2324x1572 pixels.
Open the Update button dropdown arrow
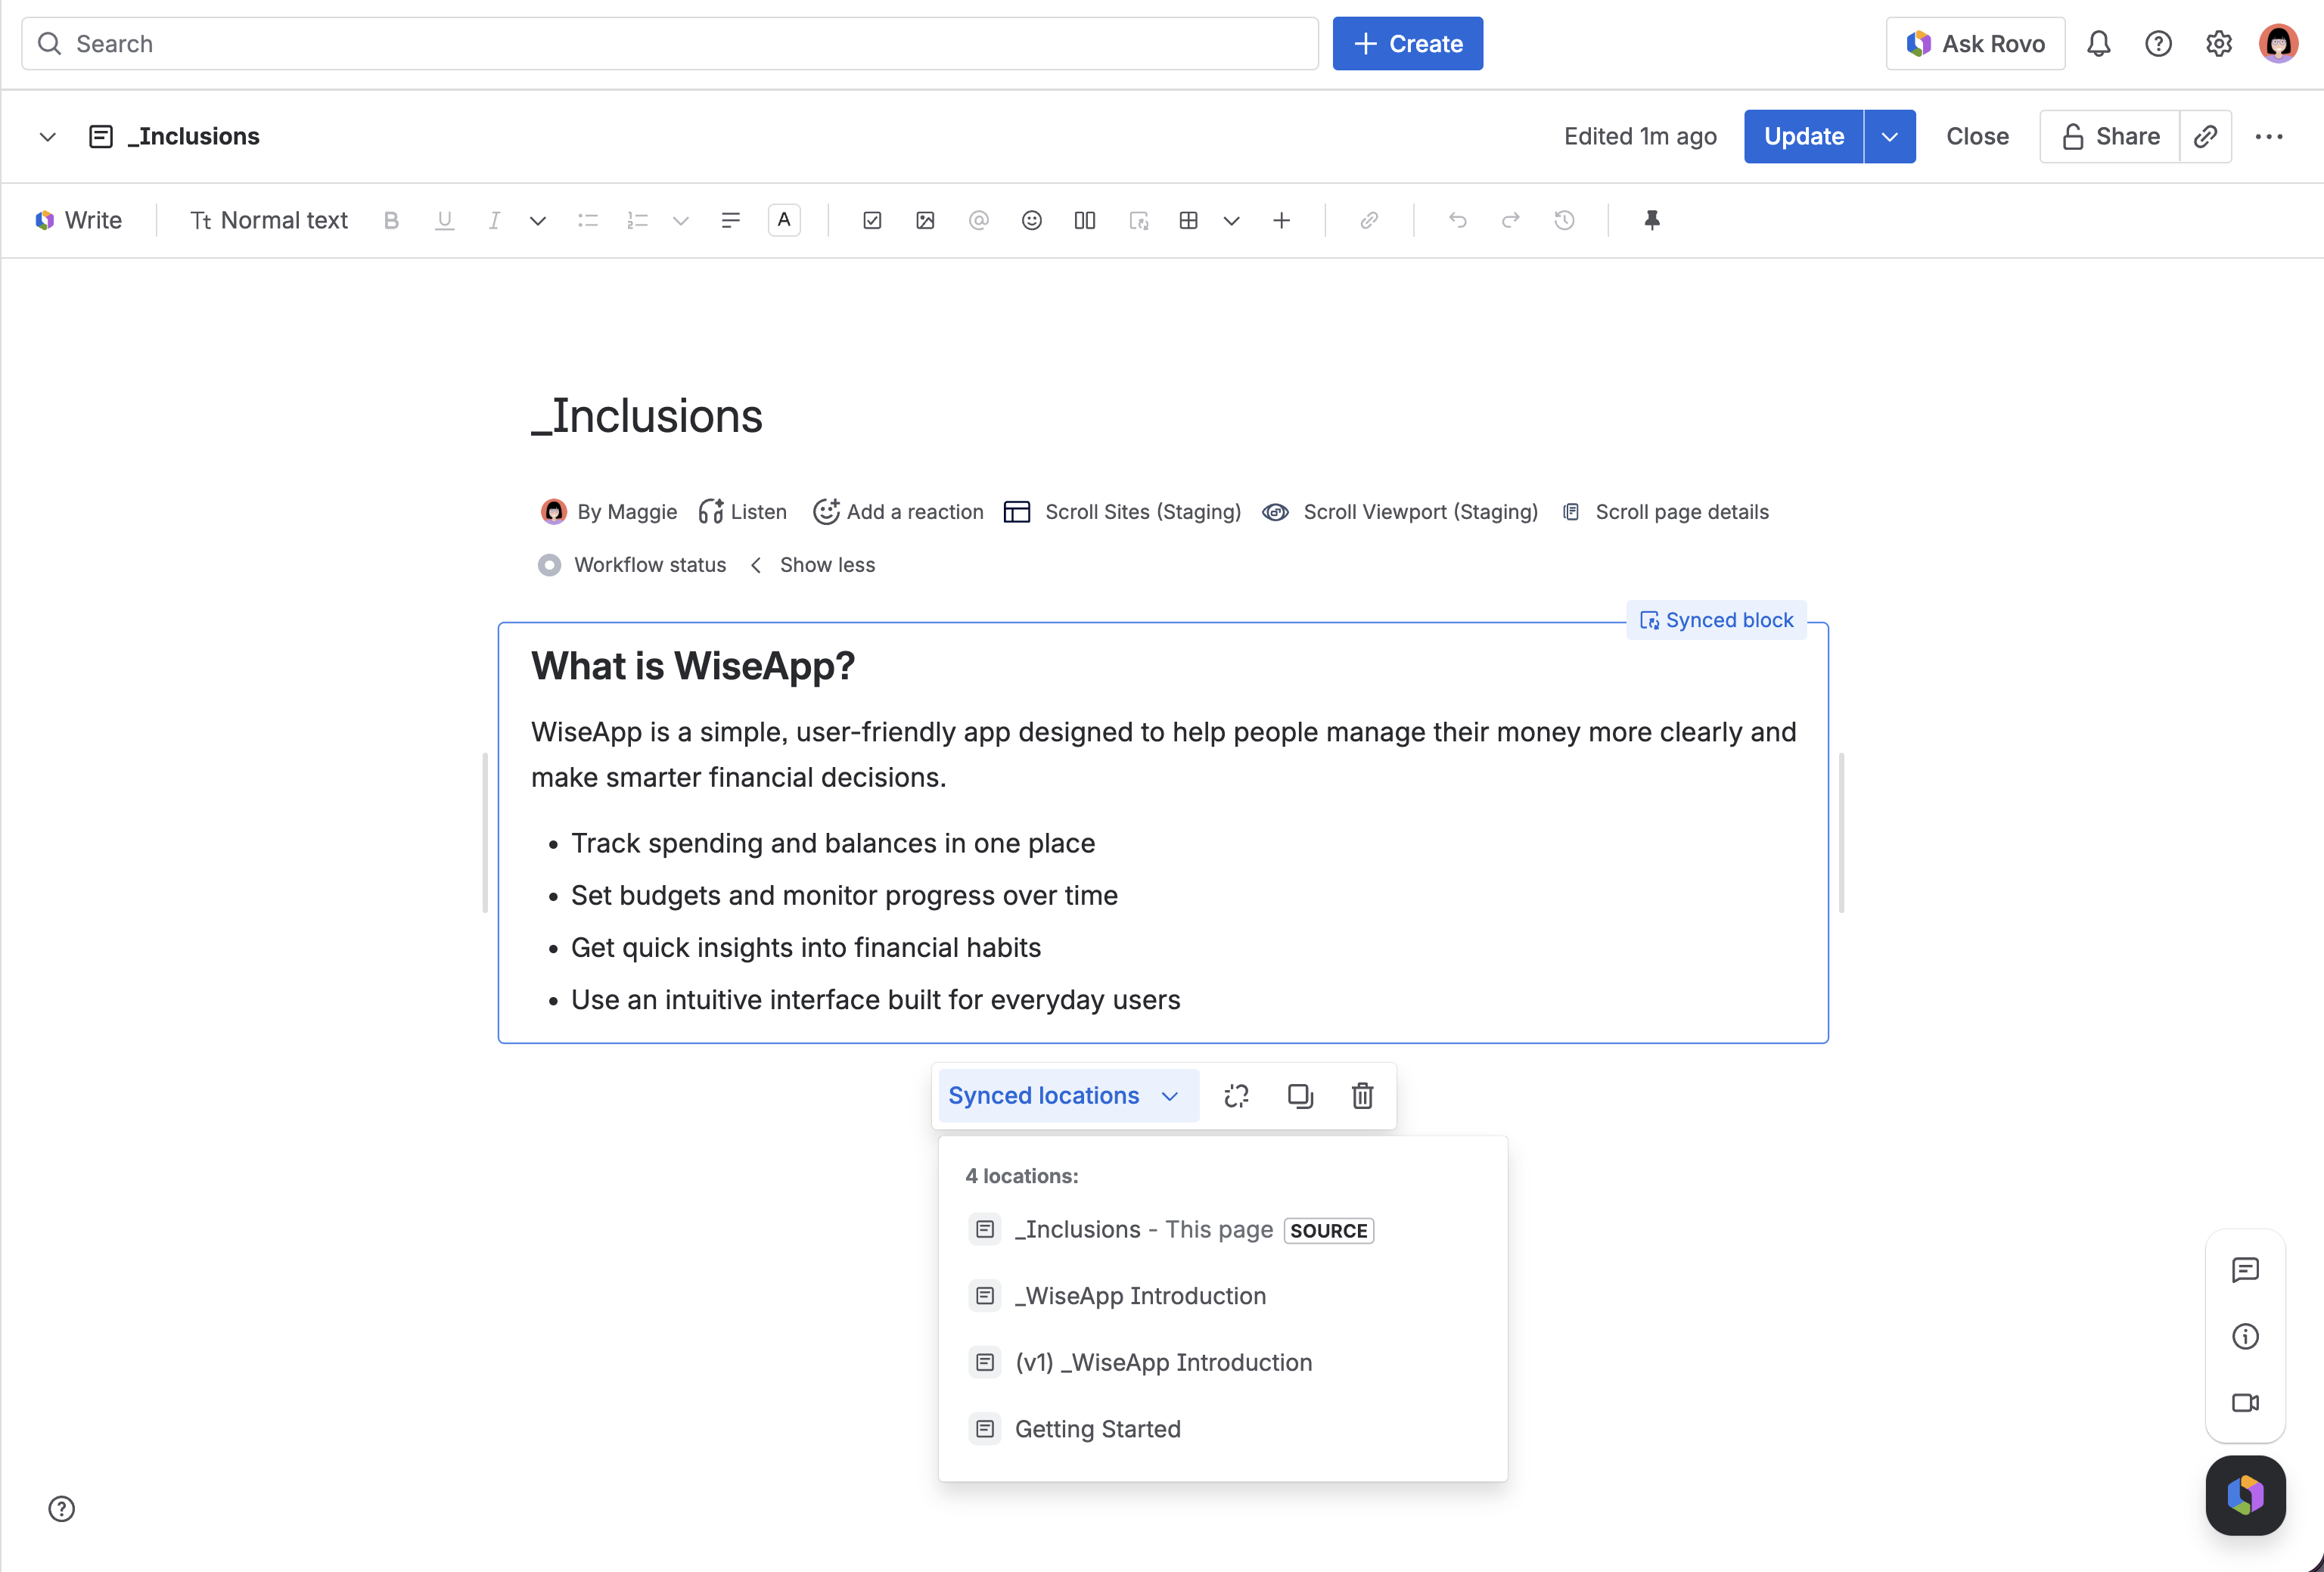tap(1889, 136)
